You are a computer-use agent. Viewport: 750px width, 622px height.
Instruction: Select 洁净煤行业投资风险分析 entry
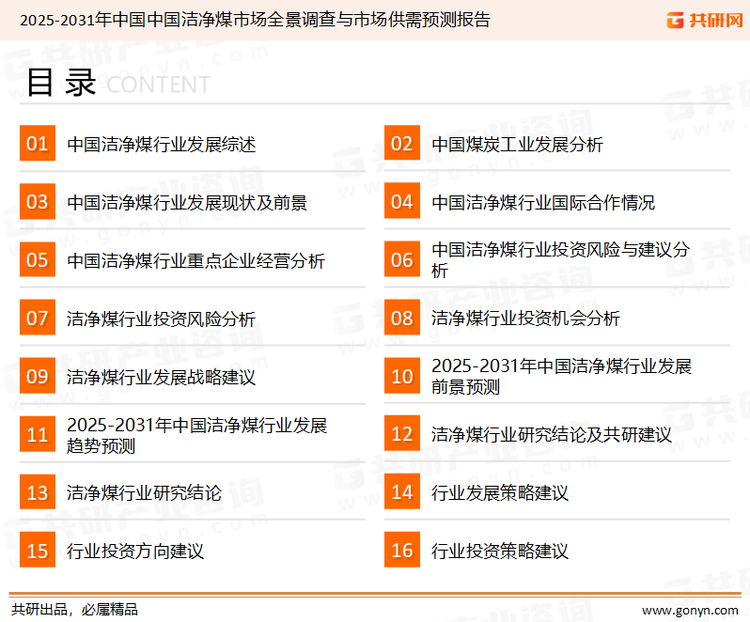point(161,319)
